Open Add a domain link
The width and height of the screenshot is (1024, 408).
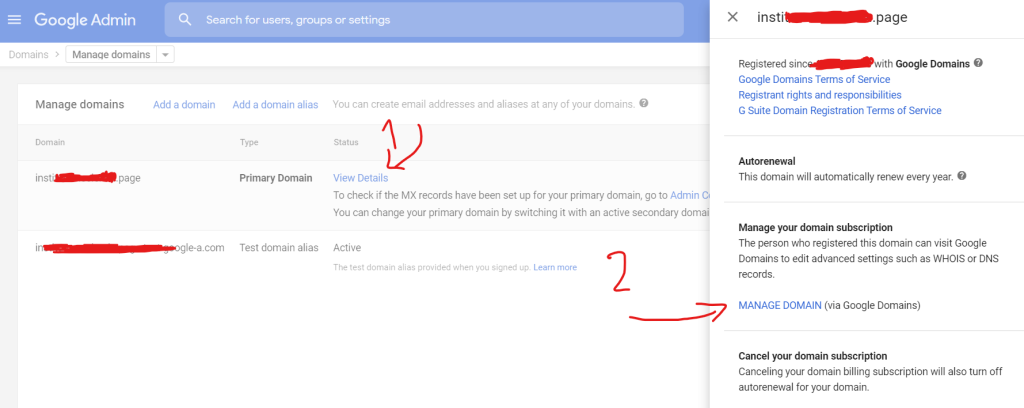click(x=184, y=104)
